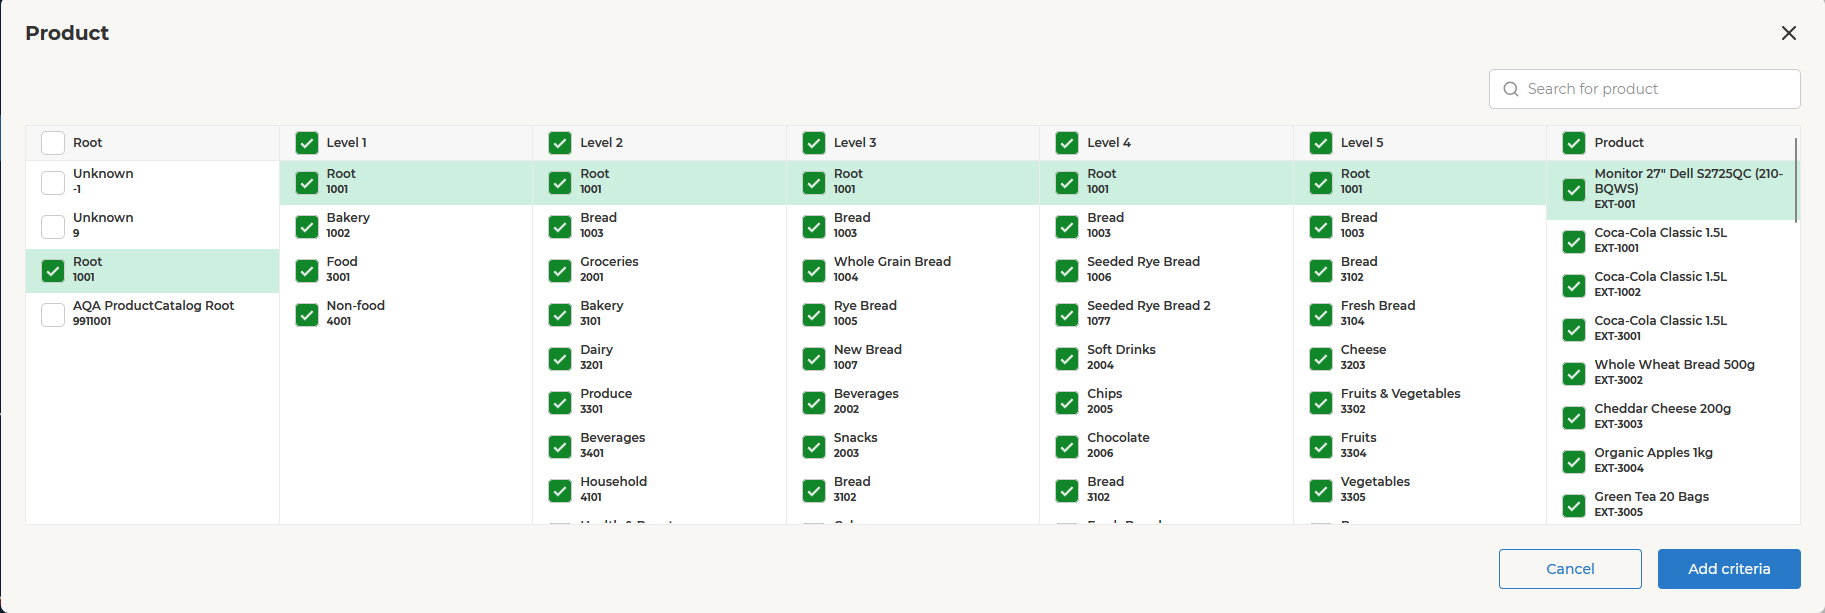Viewport: 1825px width, 613px height.
Task: Uncheck Monitor 27" Dell S2725QC product
Action: 1574,190
